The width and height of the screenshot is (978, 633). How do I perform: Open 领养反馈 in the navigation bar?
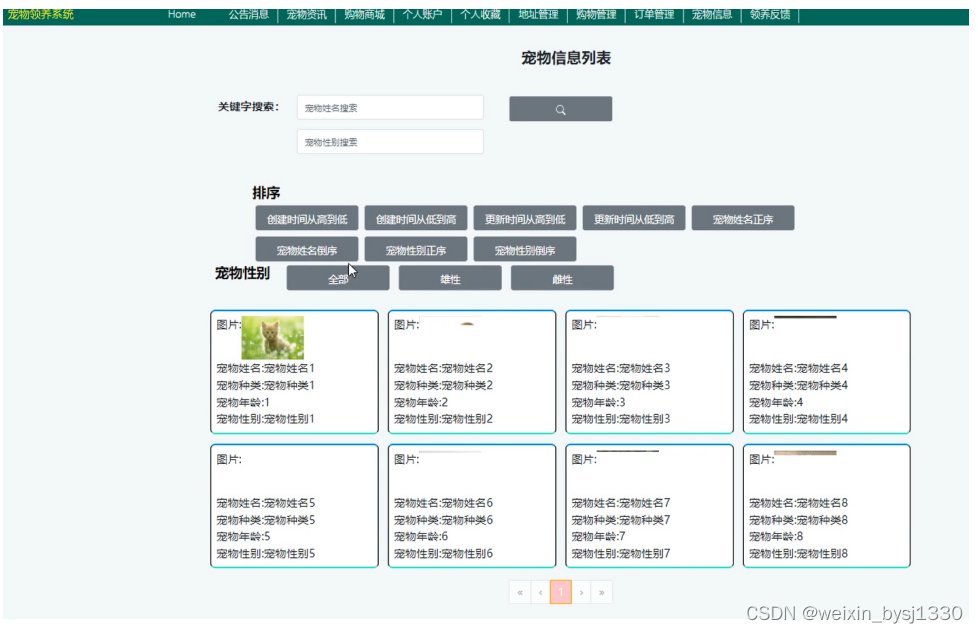point(770,14)
